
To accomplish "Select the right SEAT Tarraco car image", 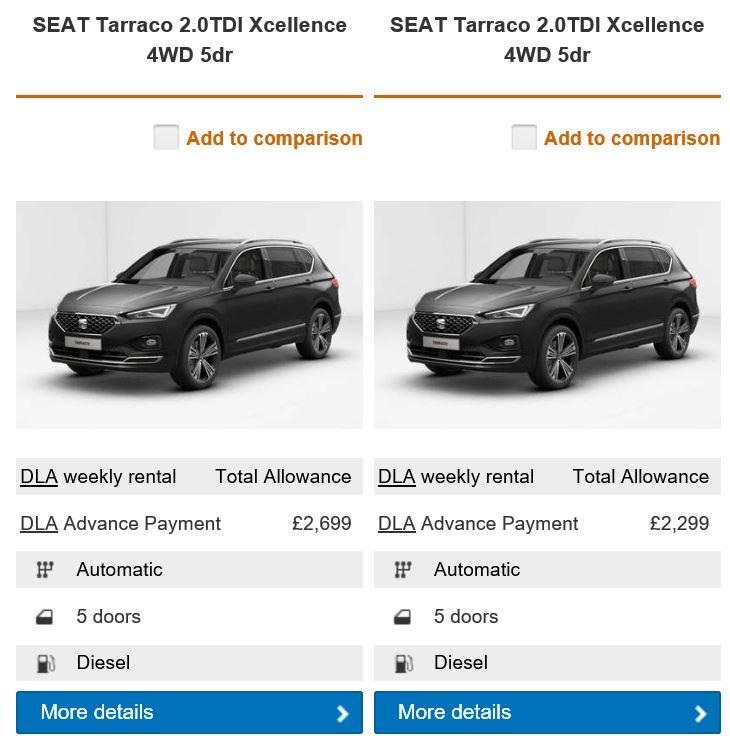I will pos(547,315).
